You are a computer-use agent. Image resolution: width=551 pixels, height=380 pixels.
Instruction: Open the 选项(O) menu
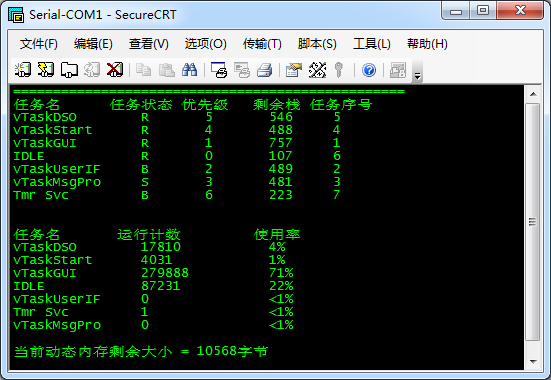click(x=206, y=44)
